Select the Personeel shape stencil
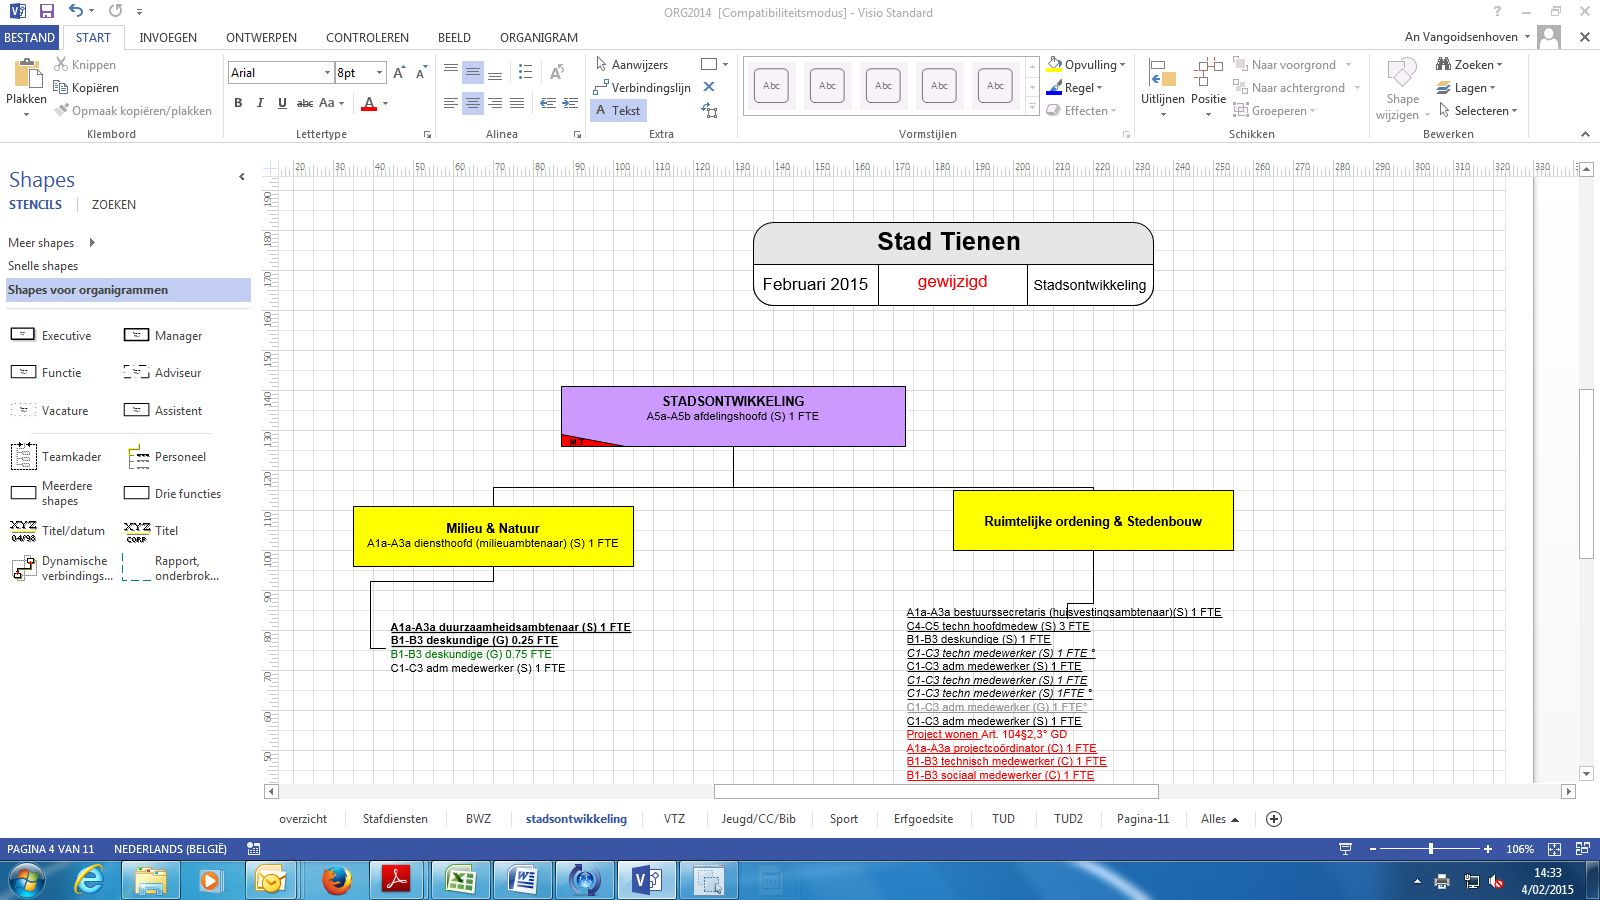This screenshot has width=1600, height=900. (165, 457)
